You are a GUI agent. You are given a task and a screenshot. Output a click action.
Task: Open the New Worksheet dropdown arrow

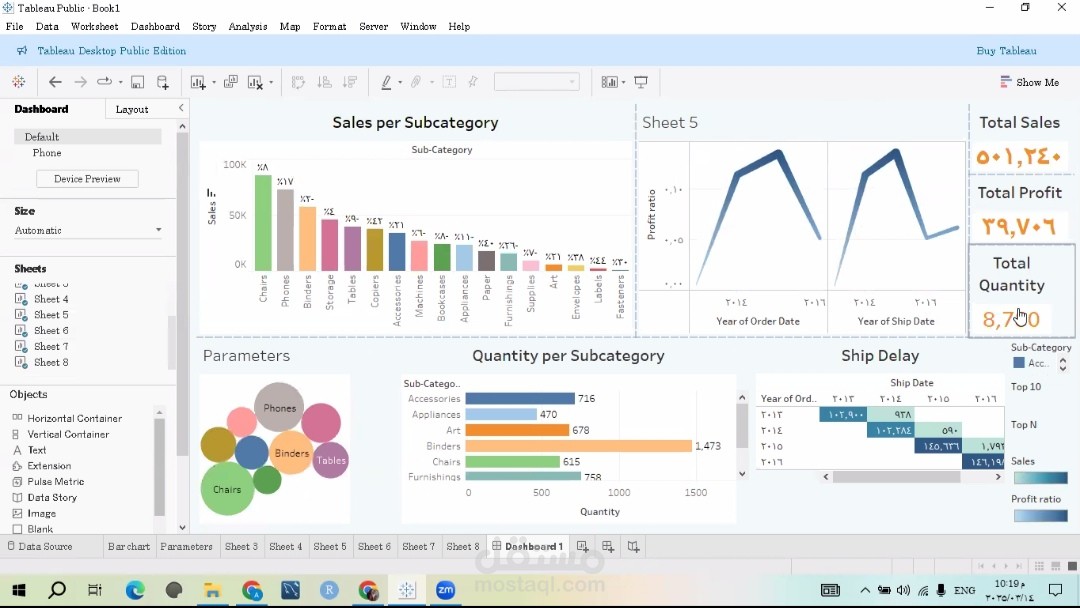(214, 83)
